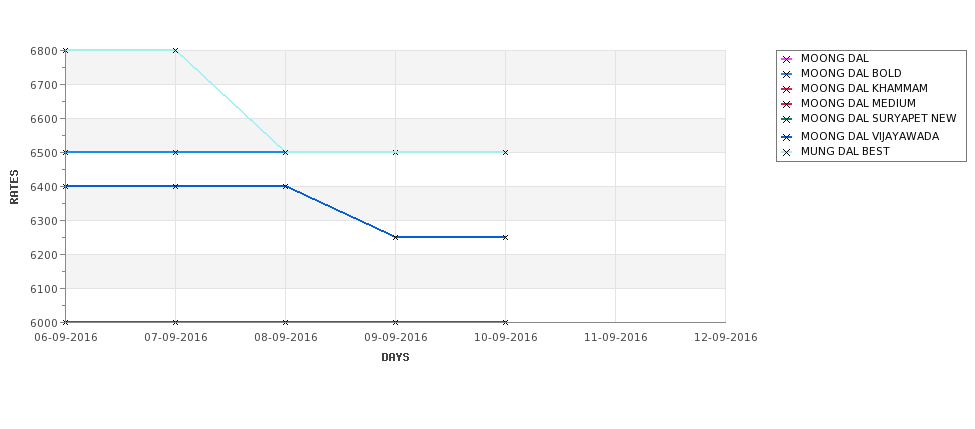Click the 6000 data point on 10-09-2016

click(x=506, y=322)
